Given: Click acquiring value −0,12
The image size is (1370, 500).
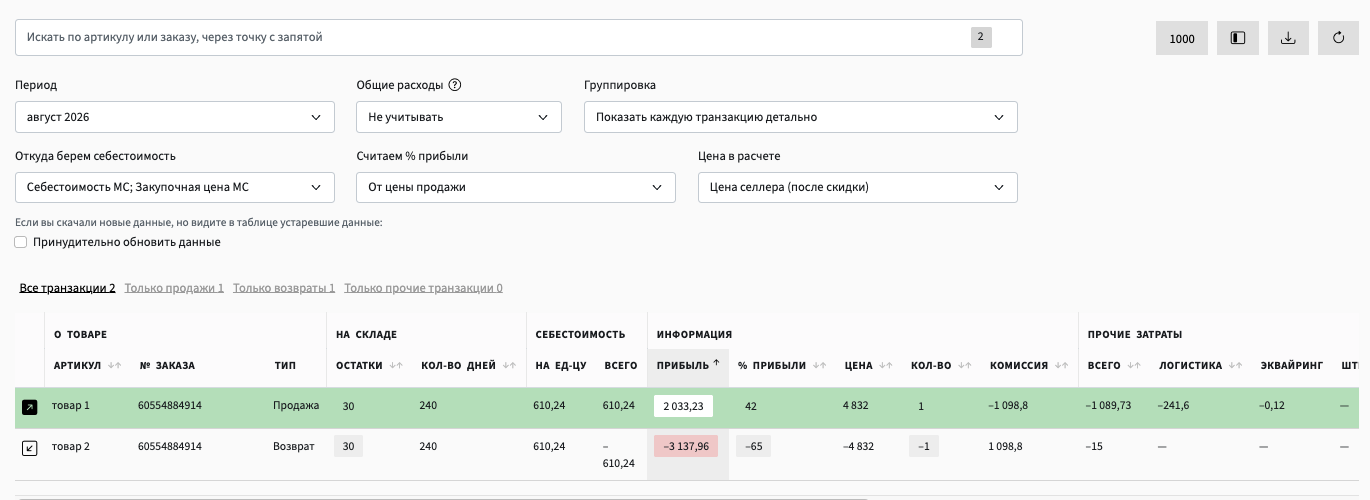Looking at the screenshot, I should 1274,405.
